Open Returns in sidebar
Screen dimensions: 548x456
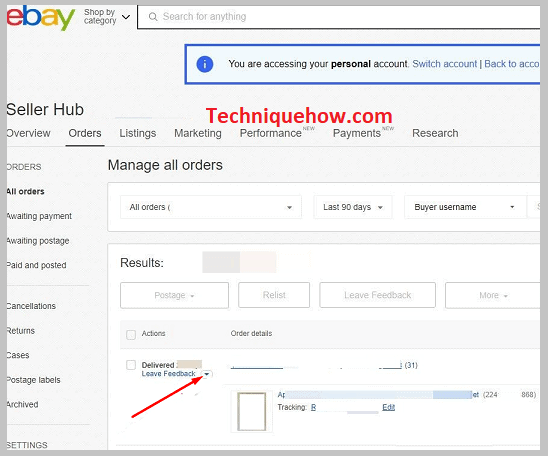click(21, 331)
